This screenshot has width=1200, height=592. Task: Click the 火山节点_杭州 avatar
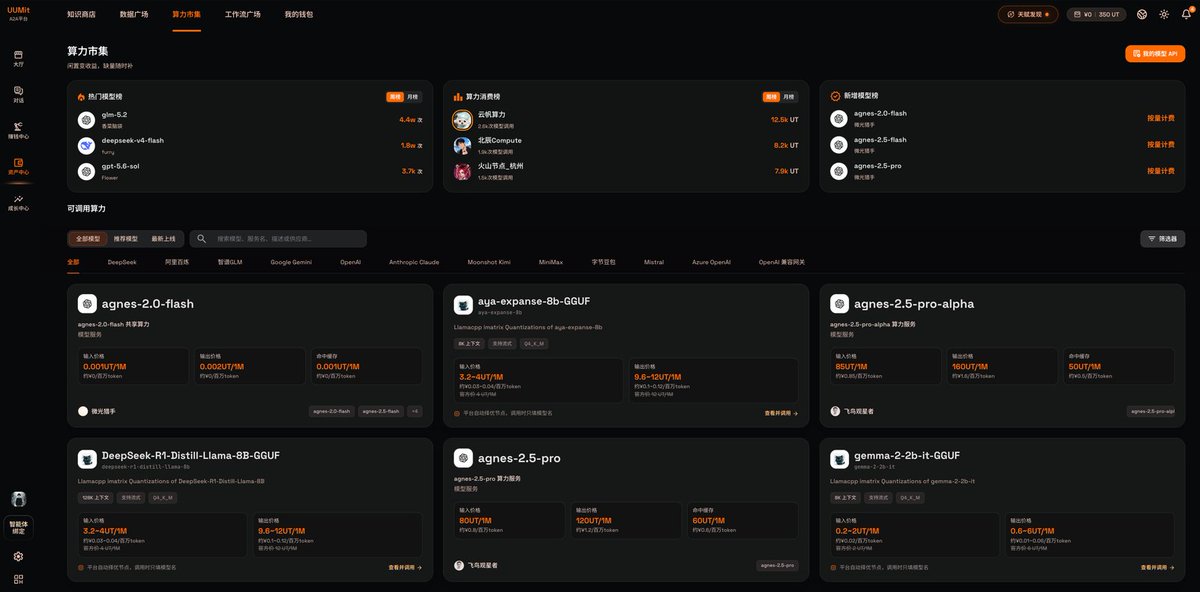coord(462,171)
